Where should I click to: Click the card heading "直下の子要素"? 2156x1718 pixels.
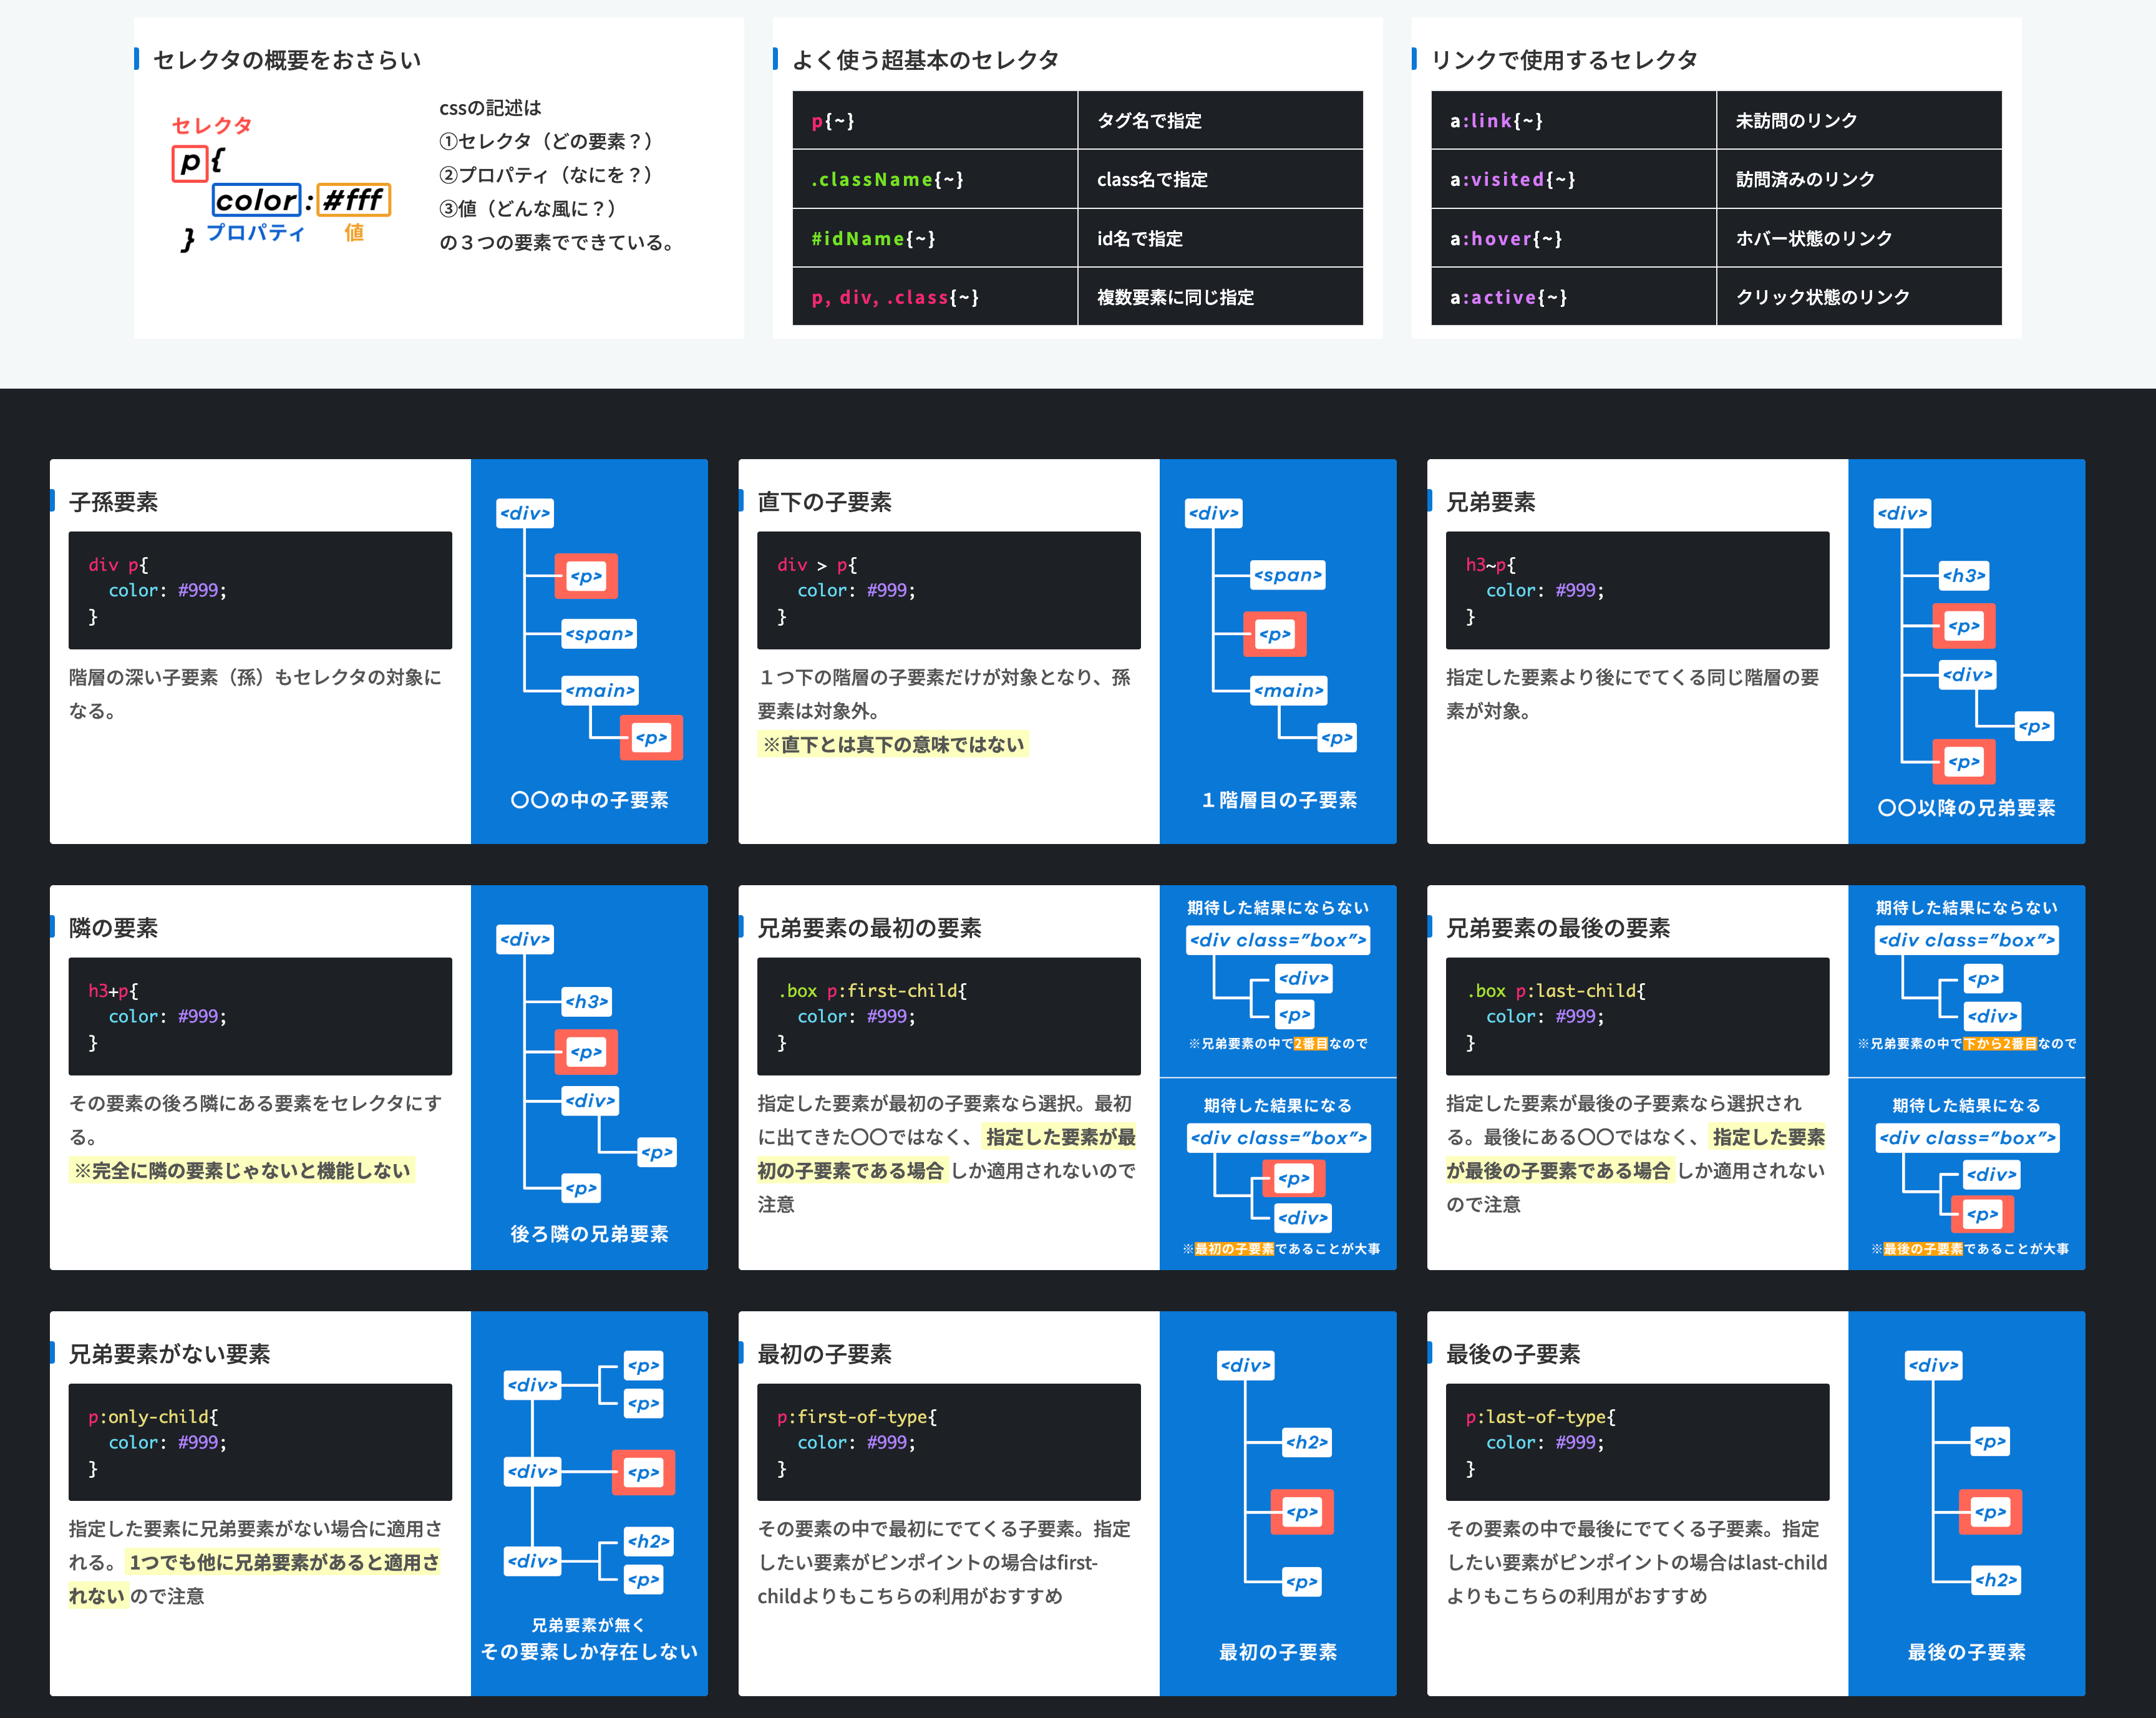coord(824,502)
